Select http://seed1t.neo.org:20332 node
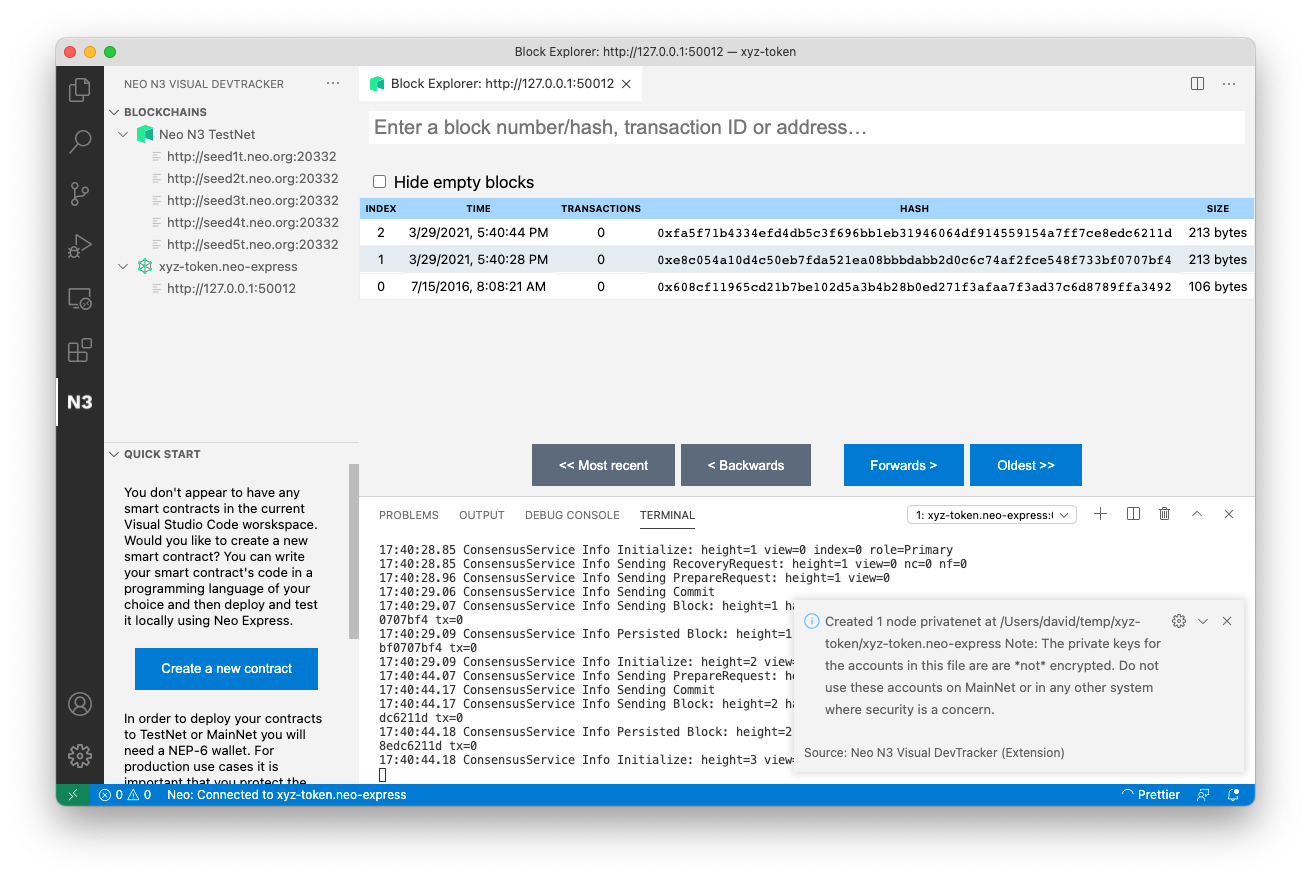 [x=251, y=156]
